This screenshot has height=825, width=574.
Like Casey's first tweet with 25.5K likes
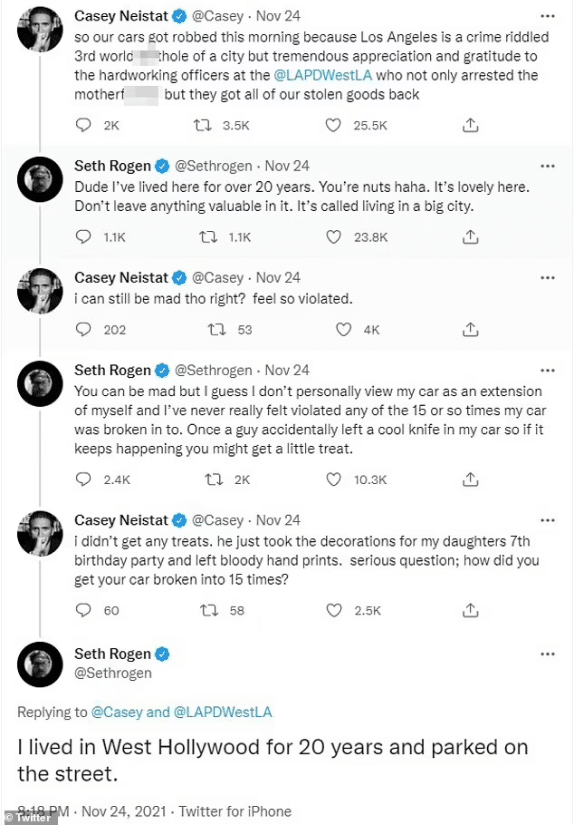pos(333,125)
